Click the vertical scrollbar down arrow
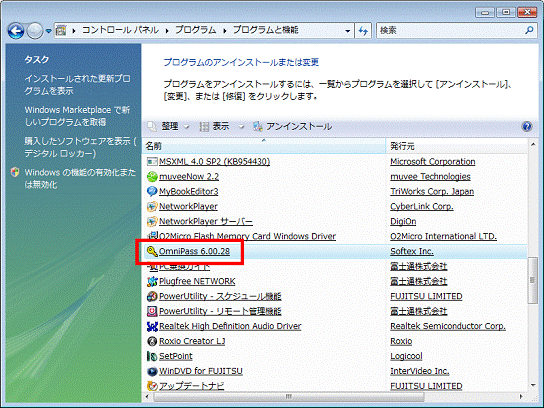The width and height of the screenshot is (544, 408). tap(533, 385)
